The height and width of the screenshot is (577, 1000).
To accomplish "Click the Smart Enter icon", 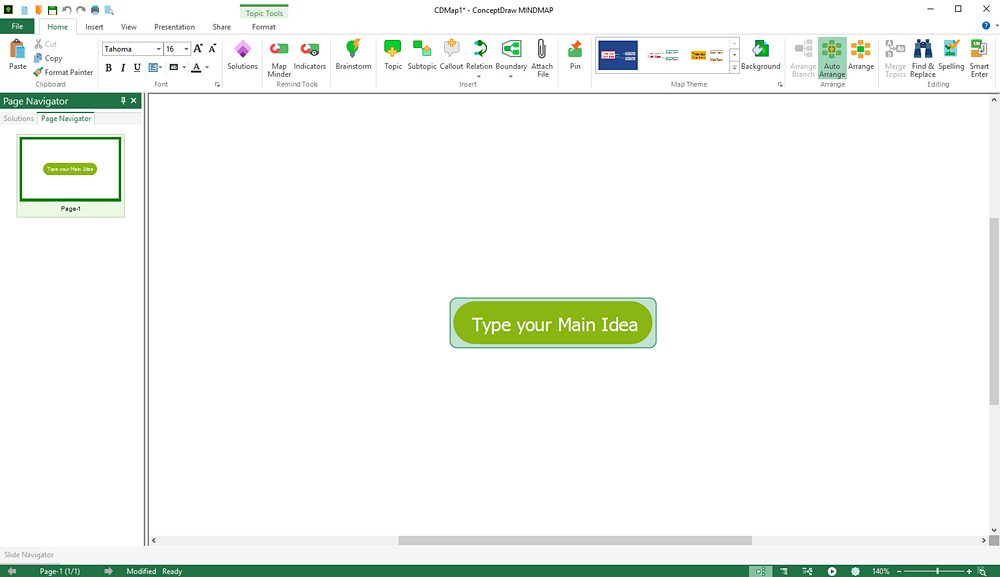I will coord(979,49).
